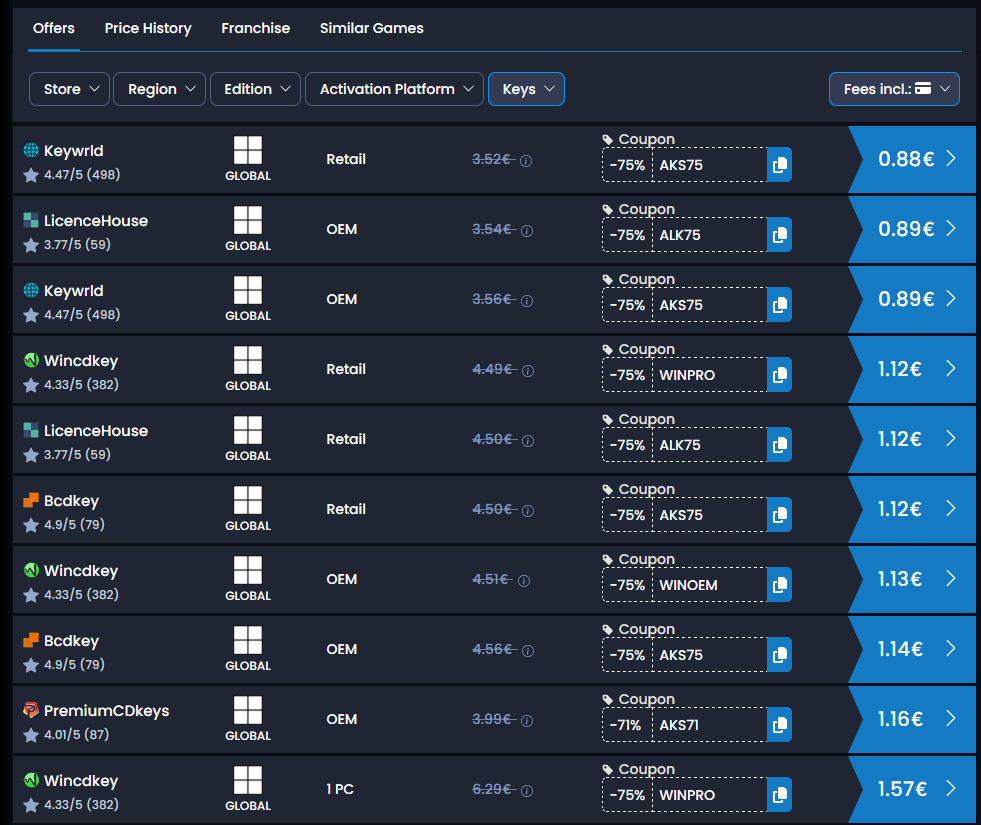Click the AKS71 coupon code text

point(679,726)
